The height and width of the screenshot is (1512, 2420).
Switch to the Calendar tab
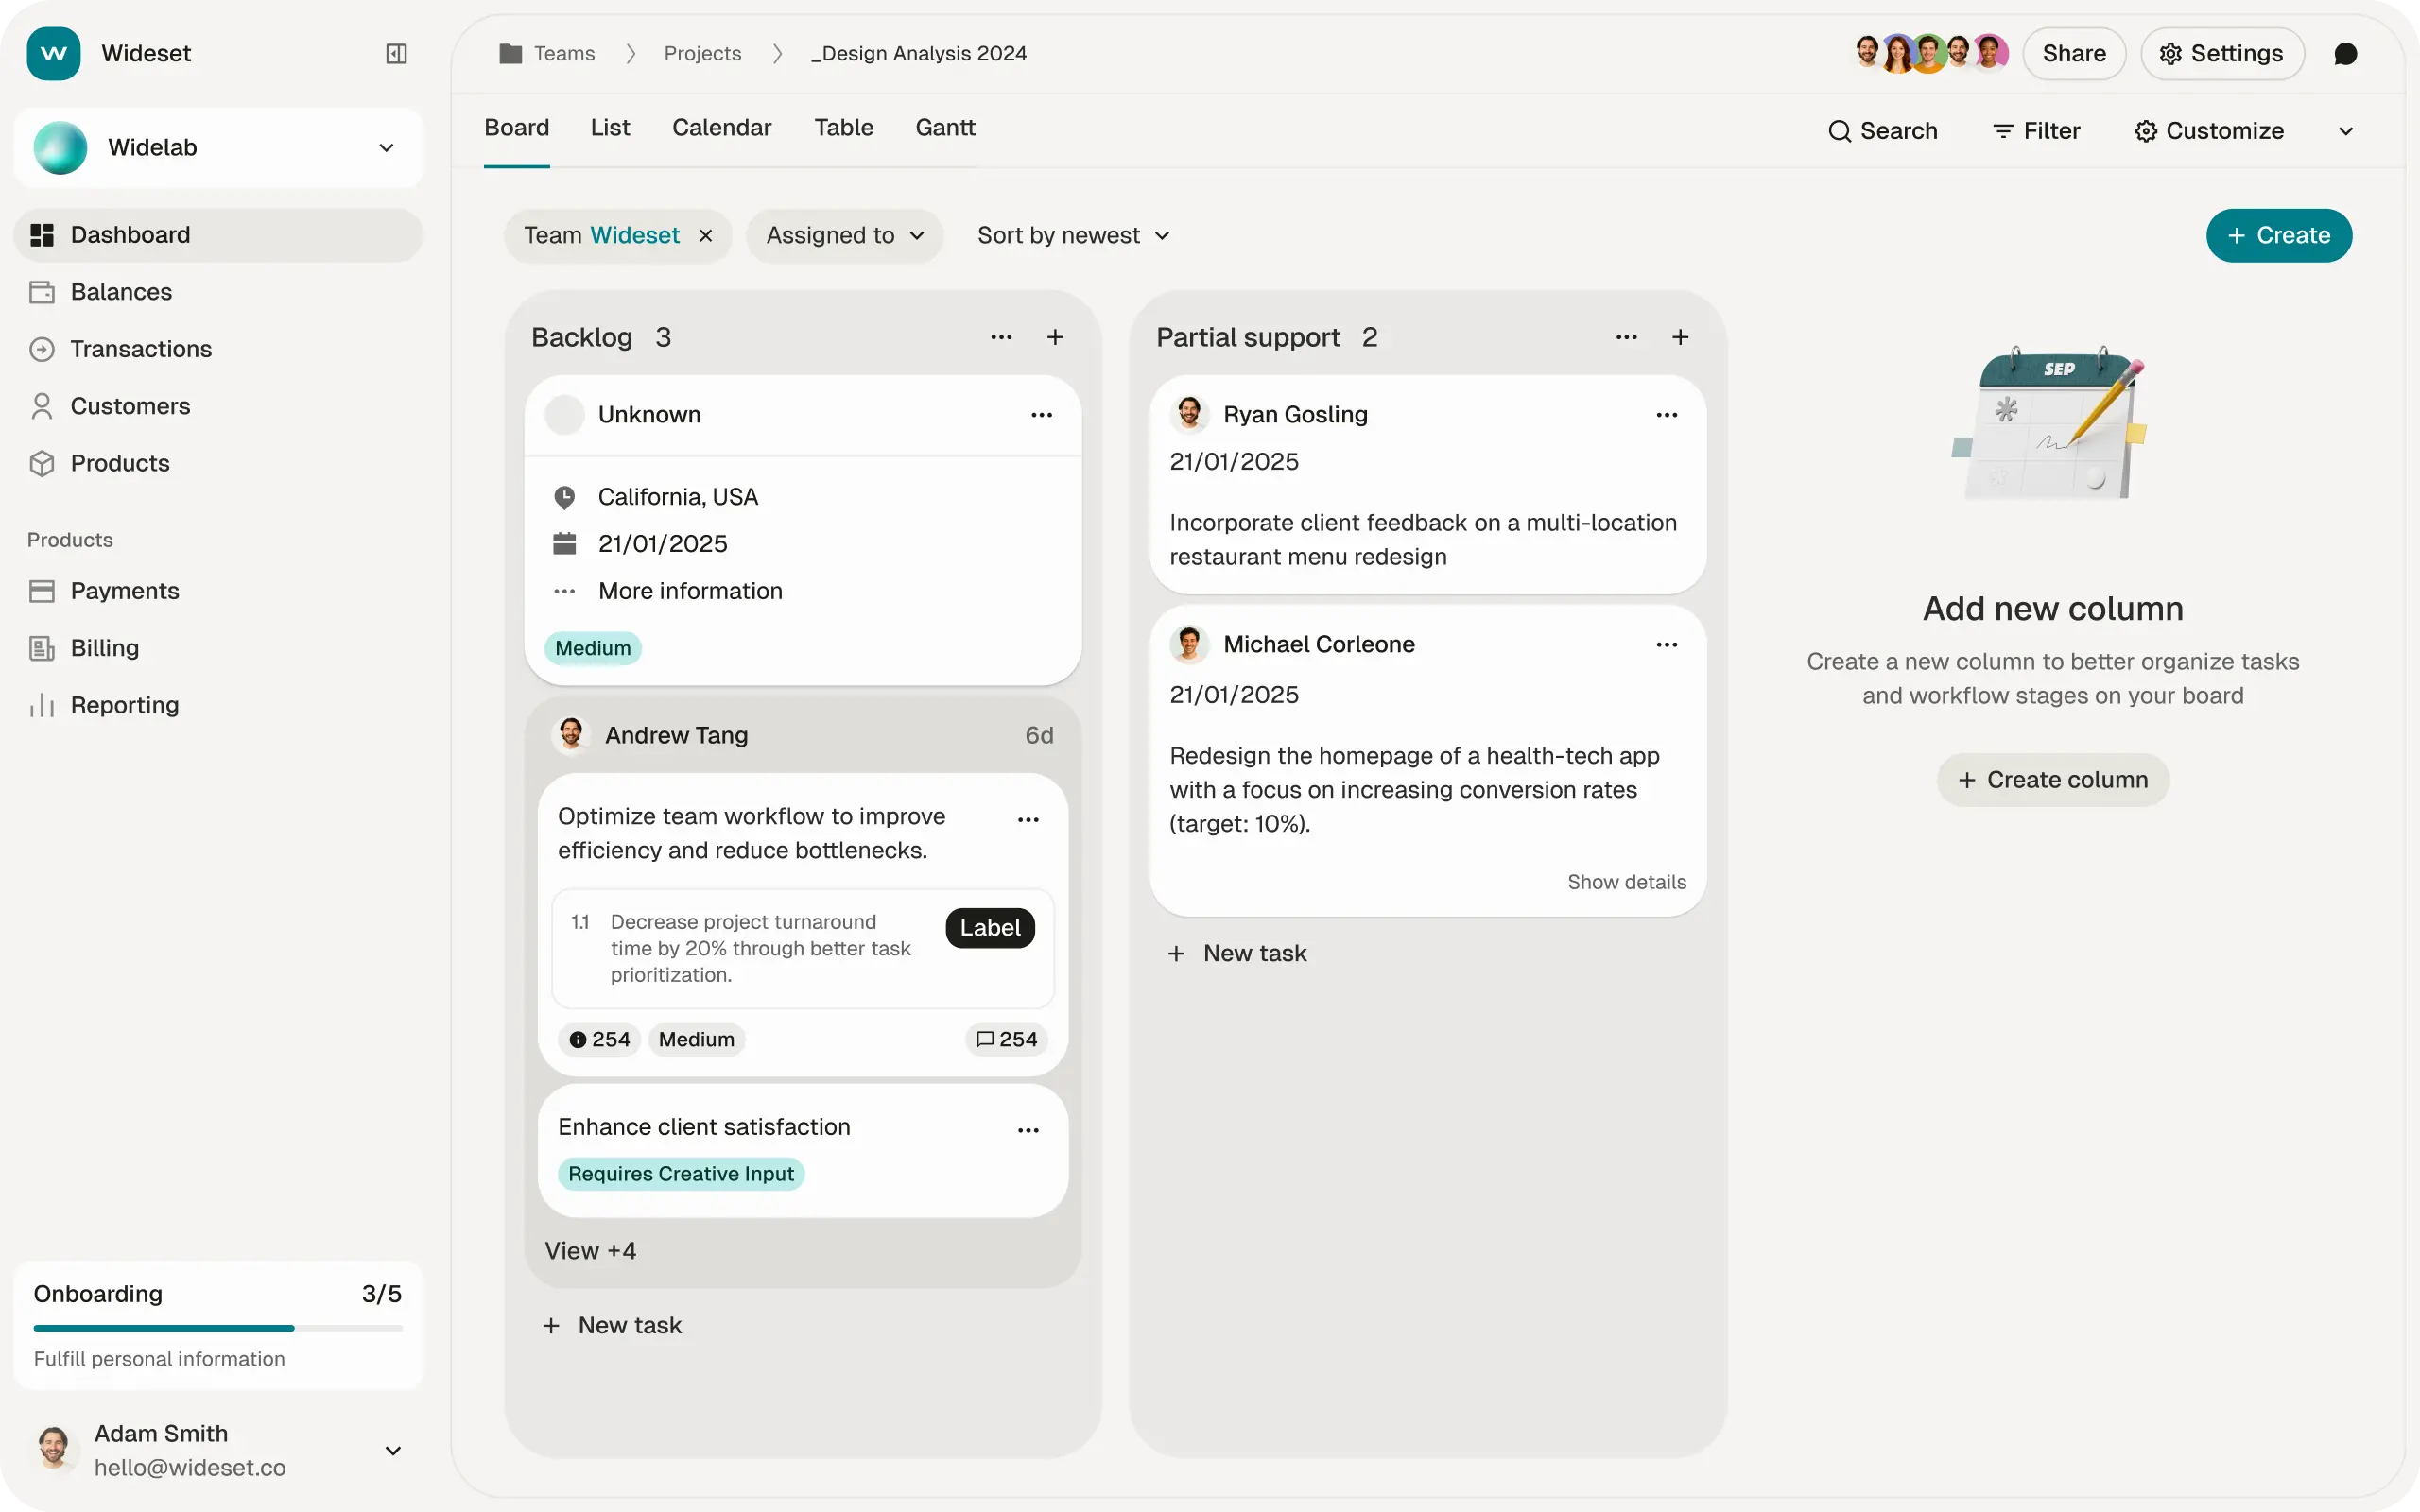[721, 127]
